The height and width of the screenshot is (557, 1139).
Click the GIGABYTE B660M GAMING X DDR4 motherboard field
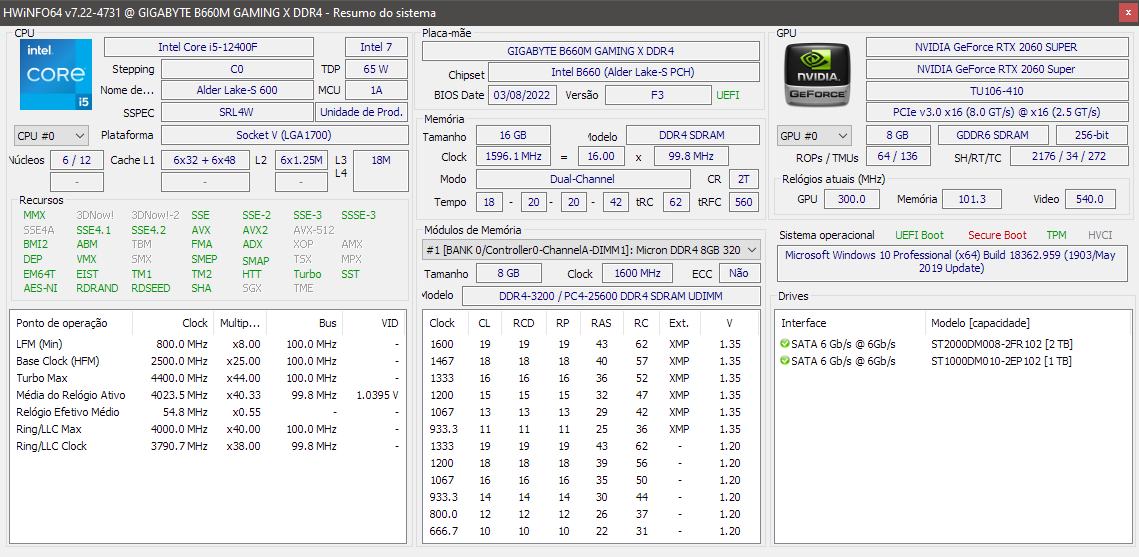point(591,51)
